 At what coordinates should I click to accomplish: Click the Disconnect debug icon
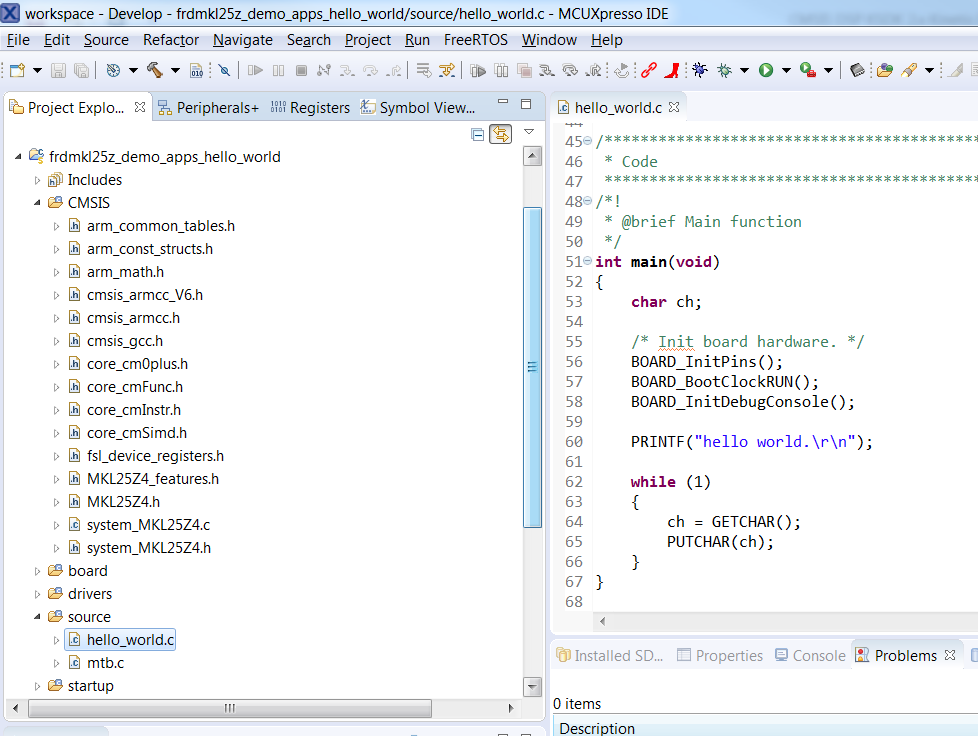[x=323, y=70]
